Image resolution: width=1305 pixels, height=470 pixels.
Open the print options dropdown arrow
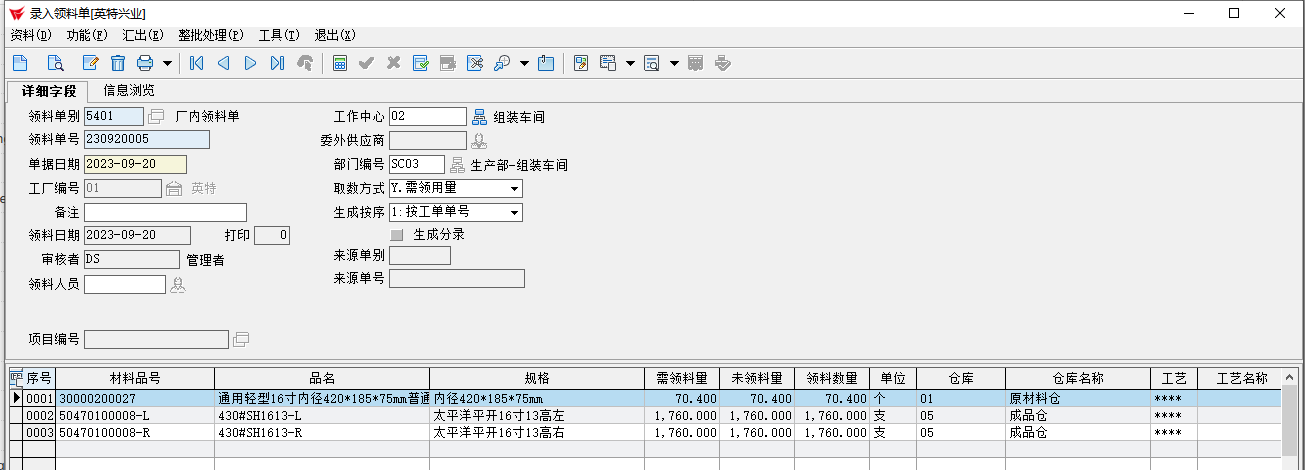click(167, 63)
